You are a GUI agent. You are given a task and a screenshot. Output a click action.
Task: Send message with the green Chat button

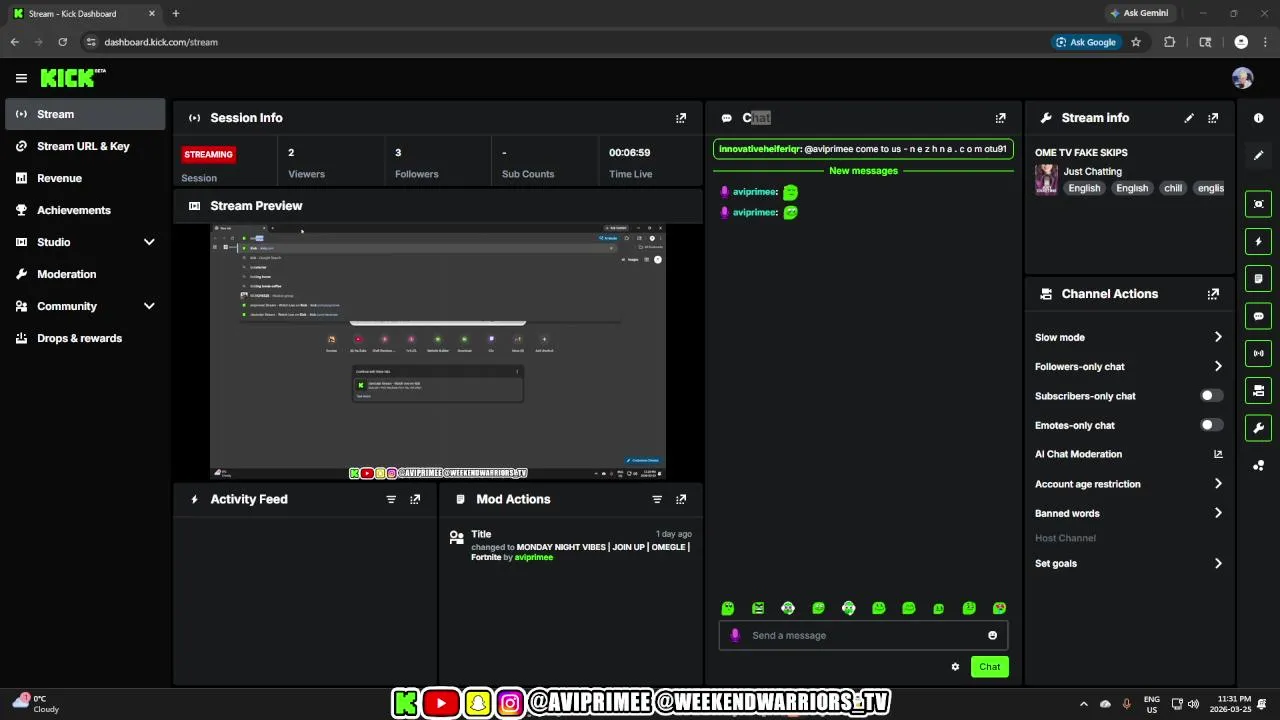click(x=989, y=667)
